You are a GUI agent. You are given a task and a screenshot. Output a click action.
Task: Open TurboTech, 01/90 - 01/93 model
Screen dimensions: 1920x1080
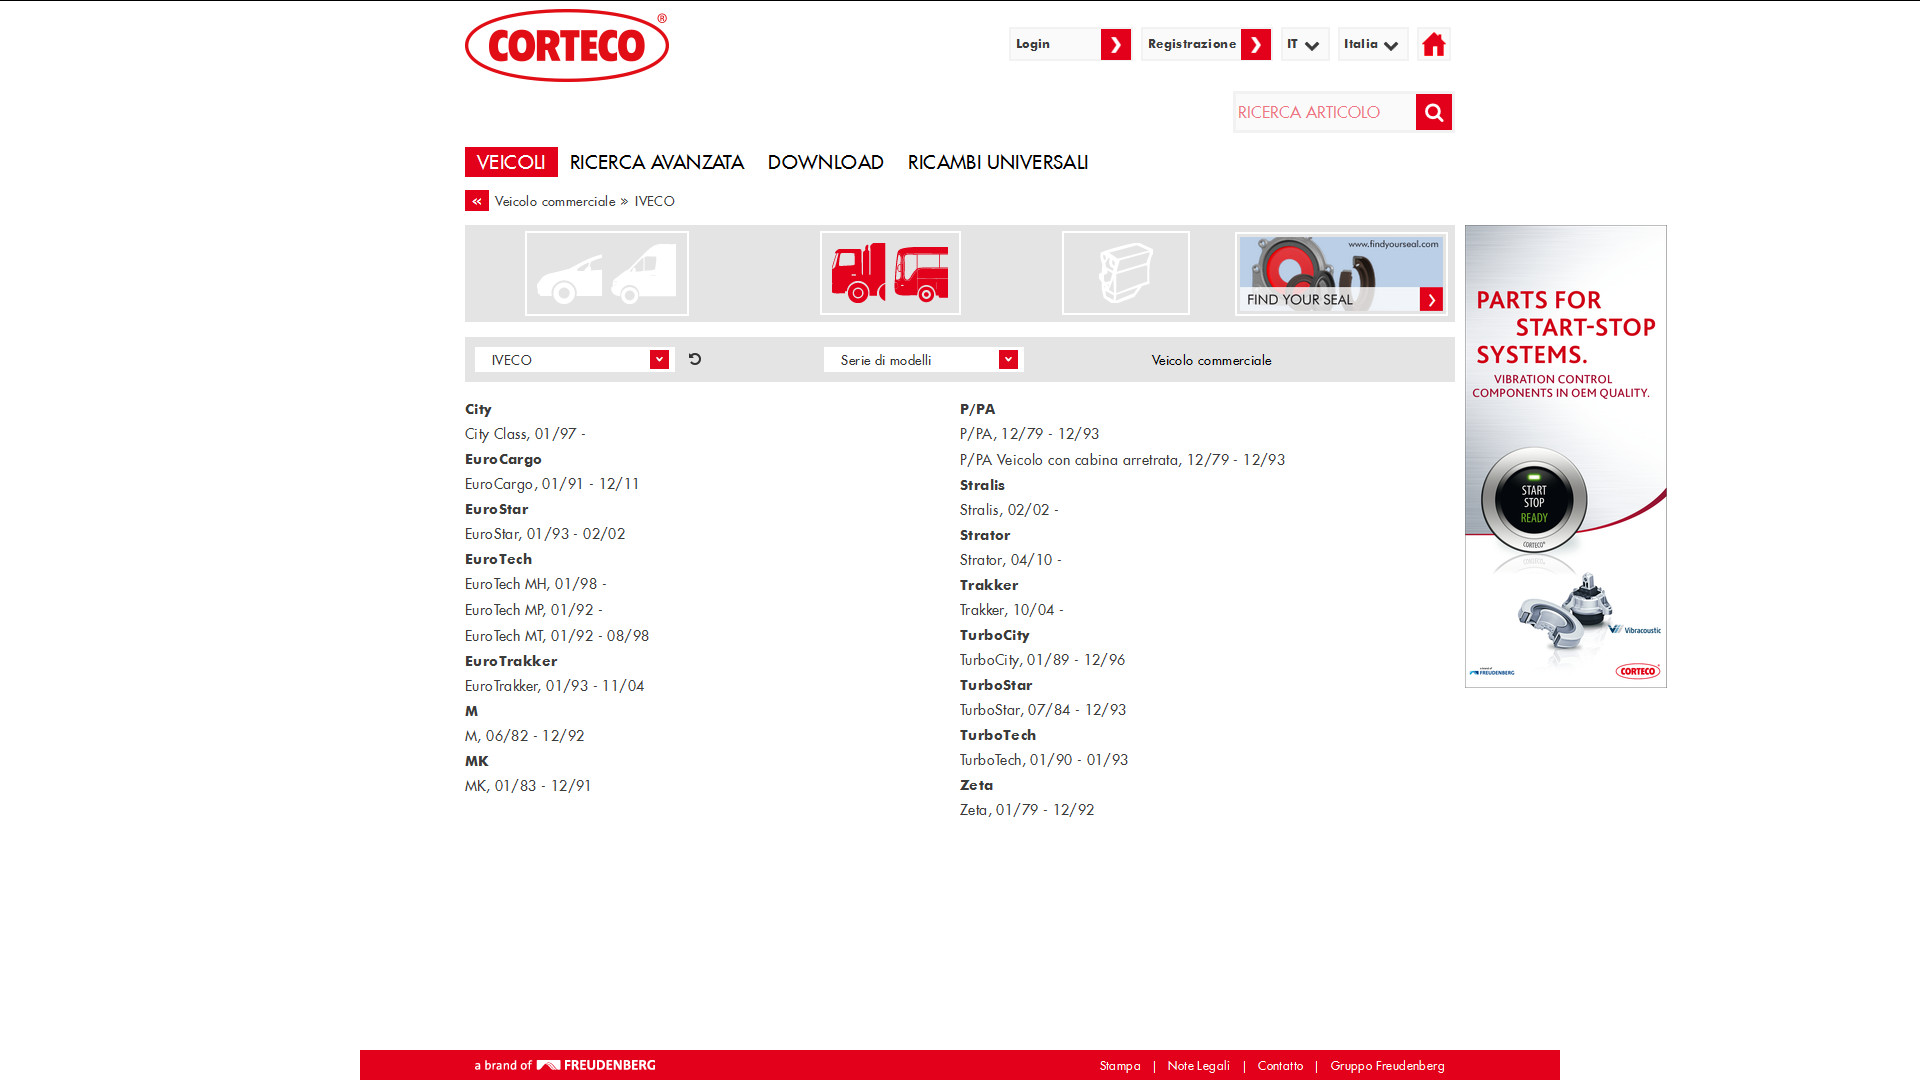point(1044,760)
